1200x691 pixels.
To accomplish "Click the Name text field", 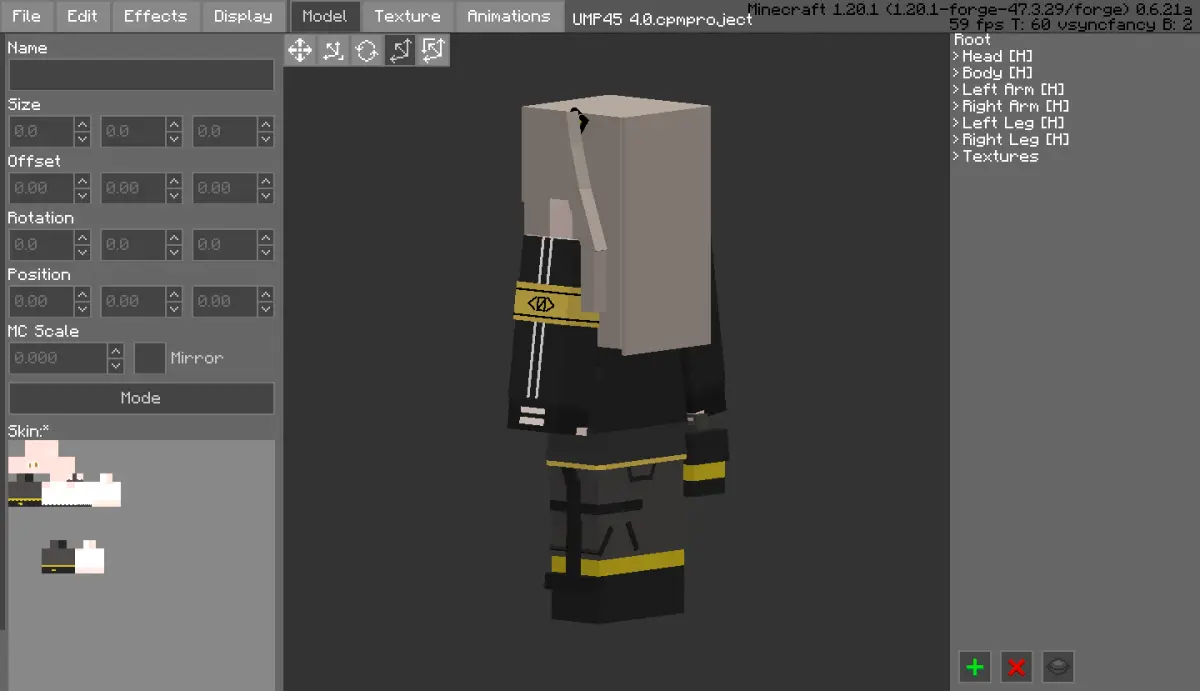I will [141, 75].
